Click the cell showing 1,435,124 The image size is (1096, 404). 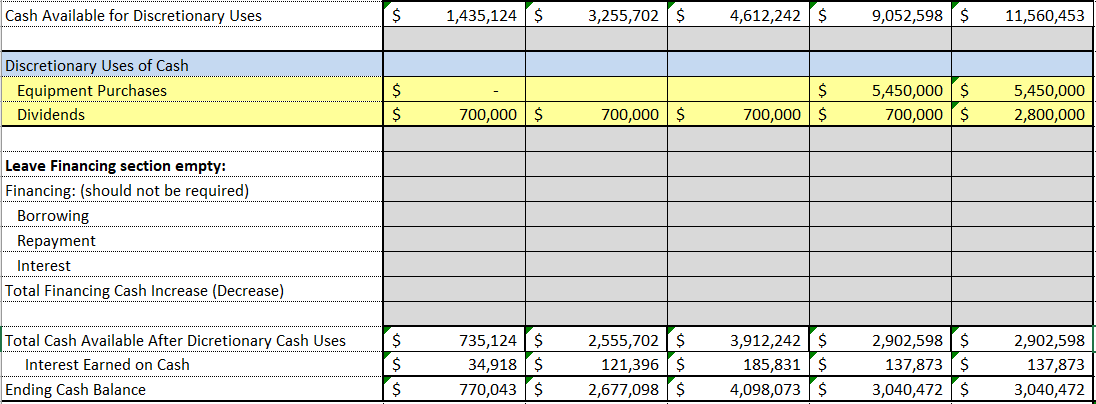coord(454,15)
